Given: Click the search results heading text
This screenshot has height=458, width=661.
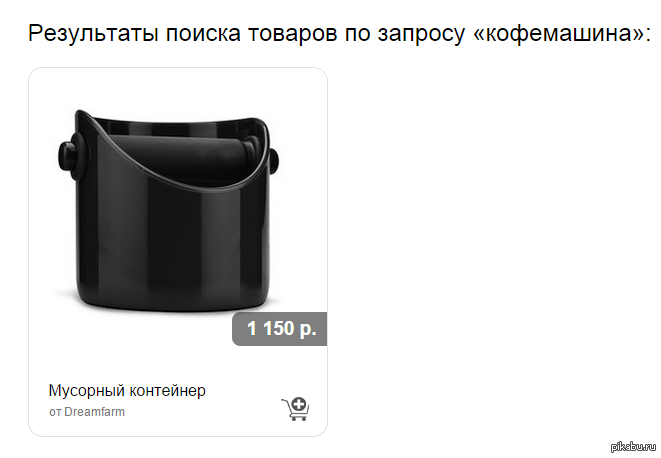Looking at the screenshot, I should pos(340,33).
